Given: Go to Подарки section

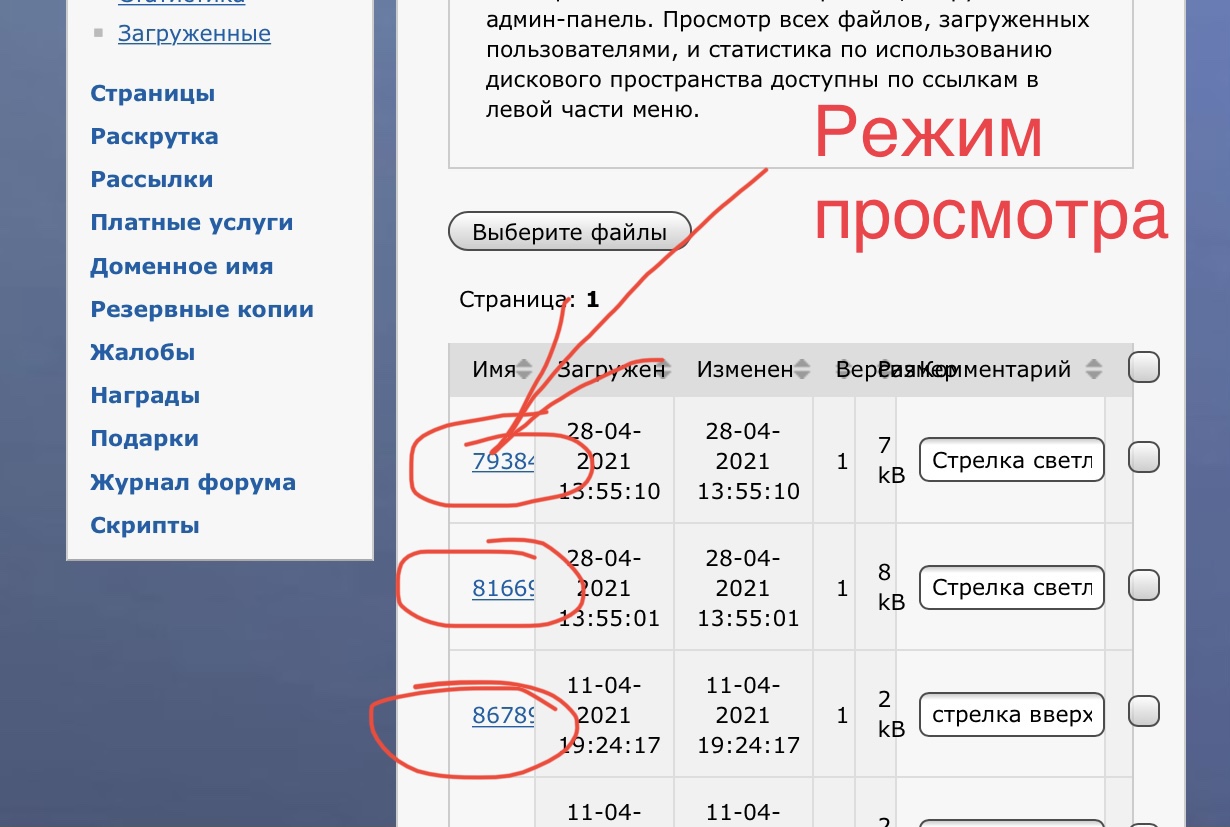Looking at the screenshot, I should coord(145,439).
